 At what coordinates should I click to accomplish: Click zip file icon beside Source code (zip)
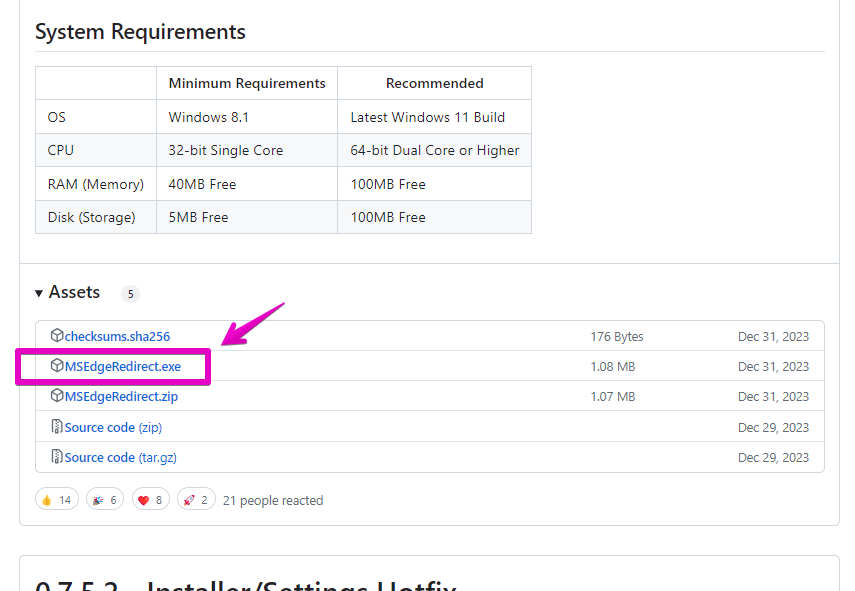pyautogui.click(x=57, y=426)
